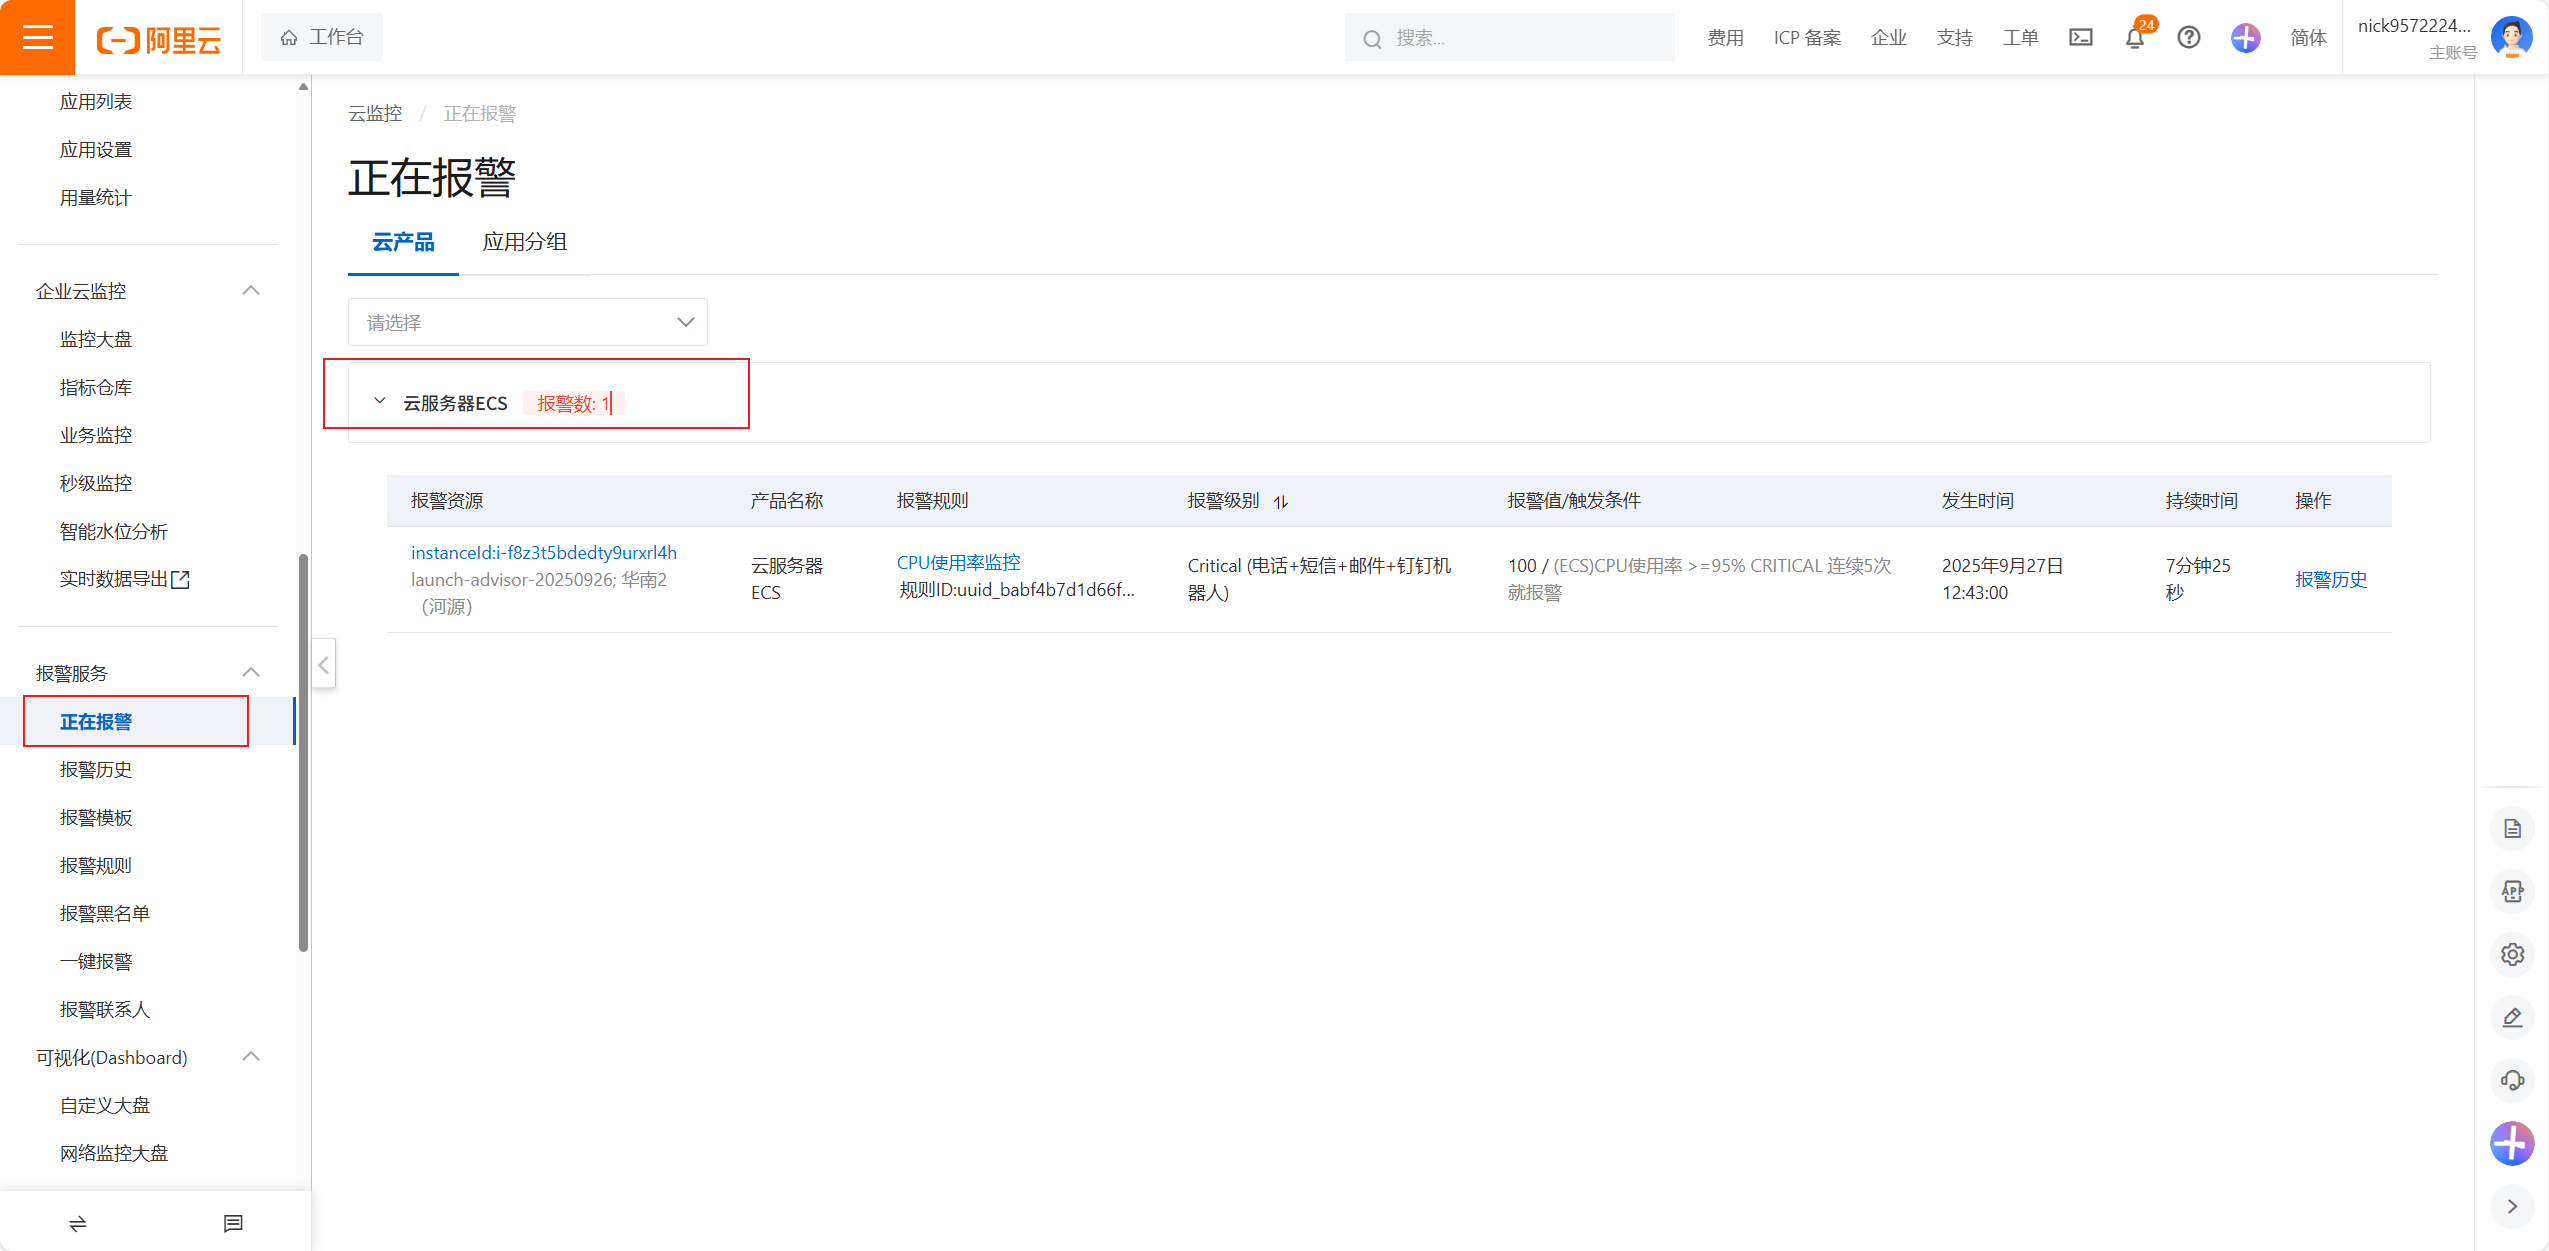Image resolution: width=2549 pixels, height=1251 pixels.
Task: Click the user avatar picture
Action: click(2511, 37)
